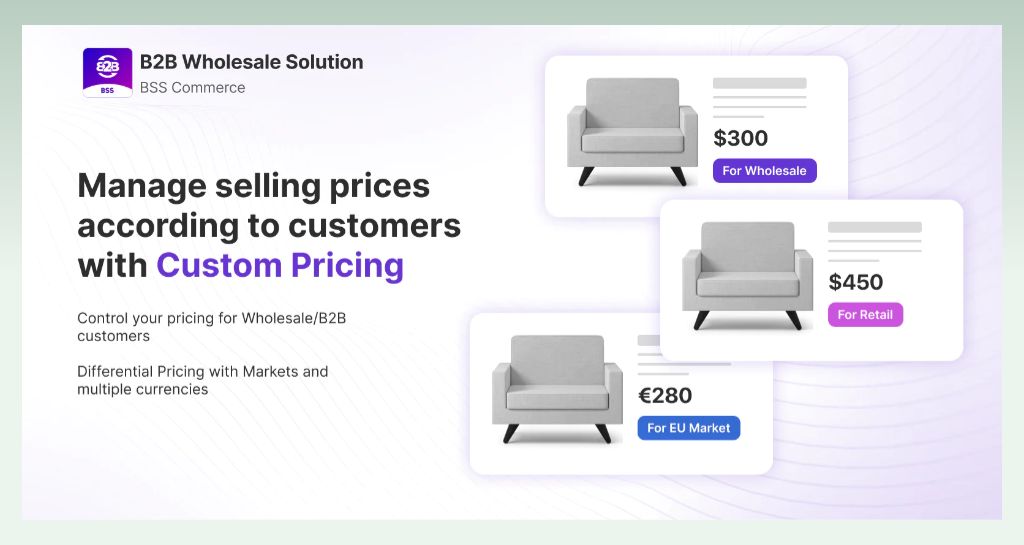The height and width of the screenshot is (545, 1024).
Task: Click the purple 'Custom Pricing' headline text
Action: coord(280,265)
